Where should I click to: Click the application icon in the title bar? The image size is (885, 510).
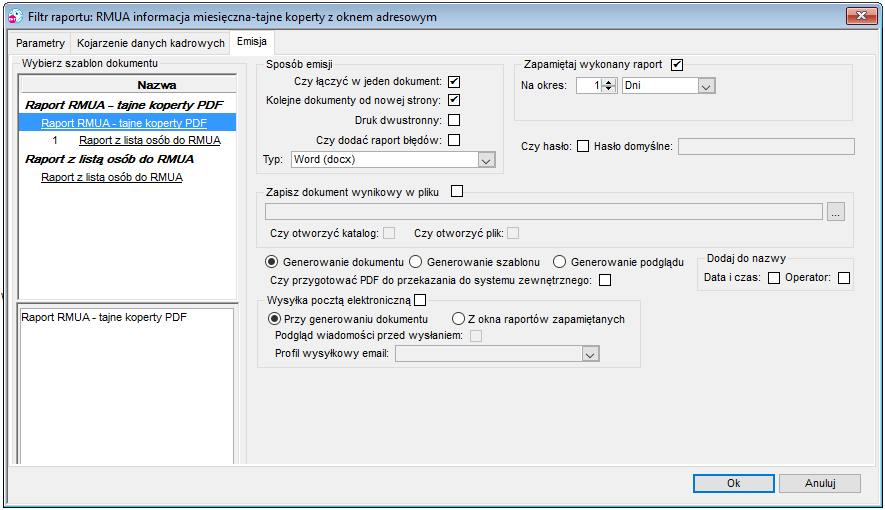[x=15, y=16]
